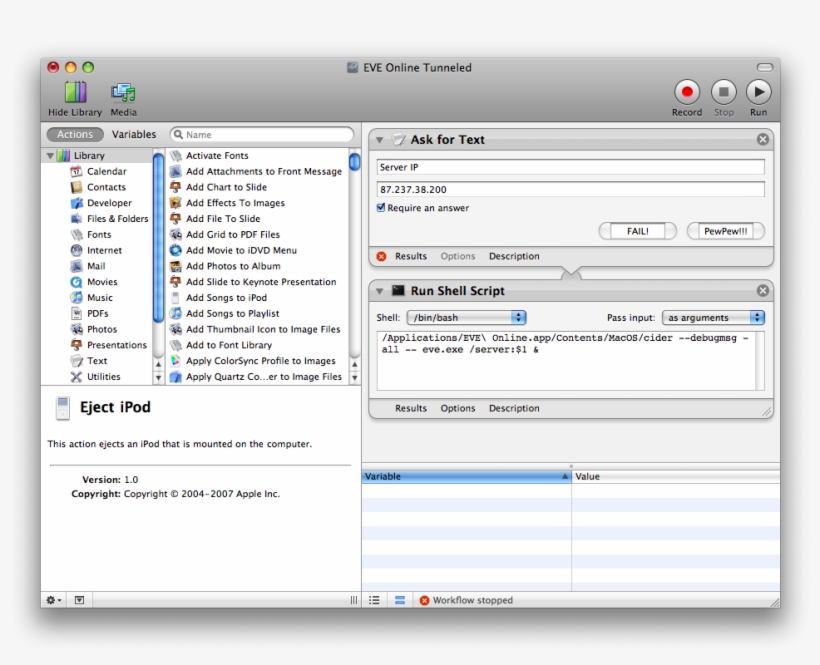
Task: Run the workflow with the Run button
Action: [x=758, y=92]
